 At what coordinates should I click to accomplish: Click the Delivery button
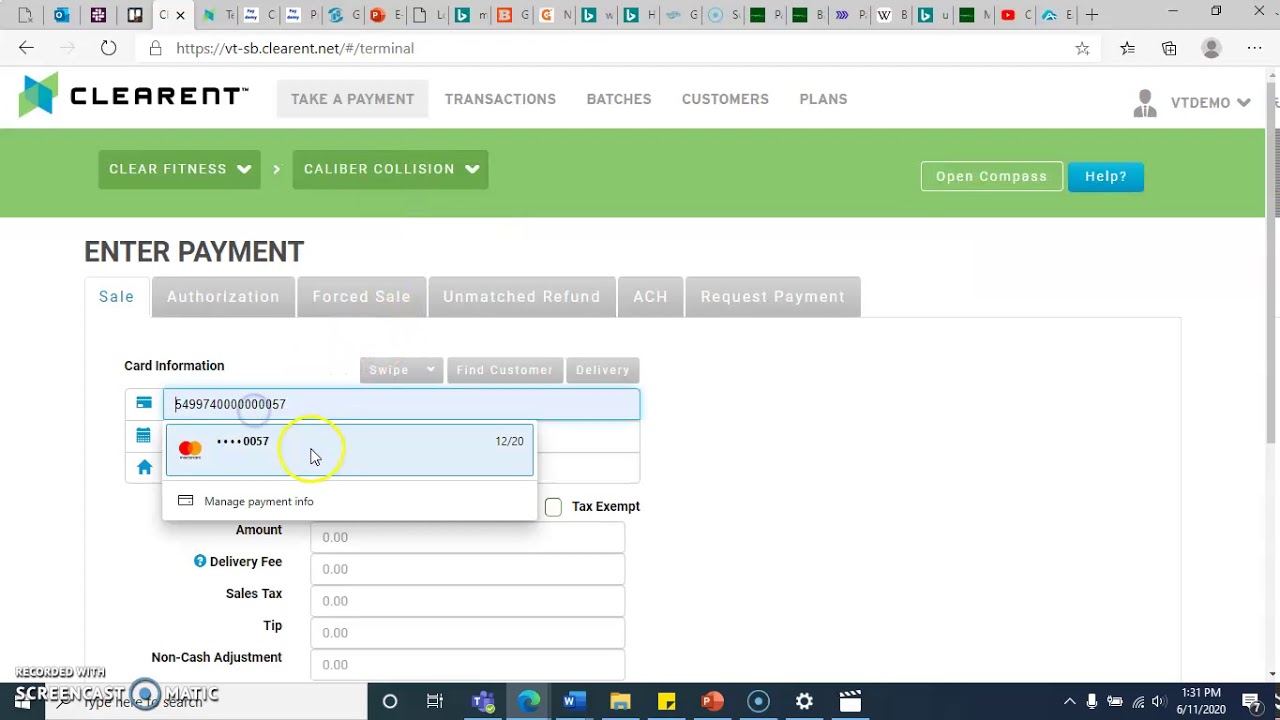[602, 370]
